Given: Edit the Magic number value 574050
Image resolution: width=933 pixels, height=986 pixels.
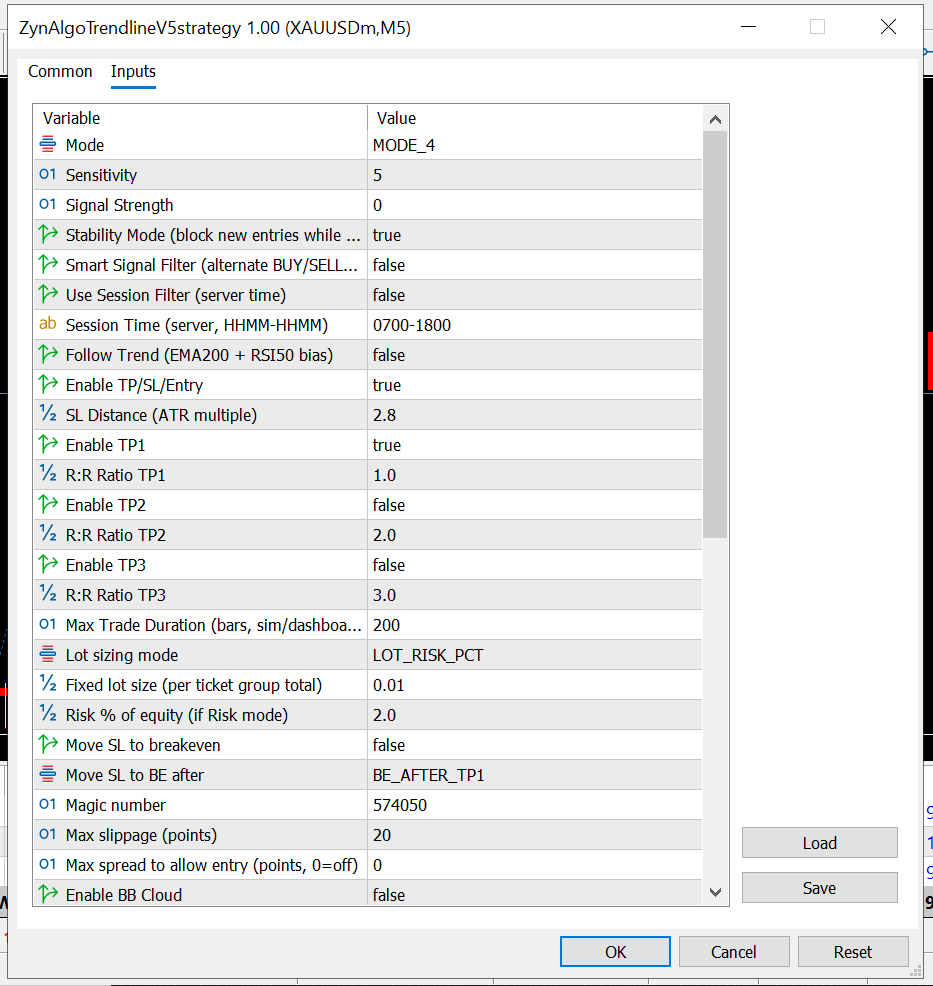Looking at the screenshot, I should pyautogui.click(x=534, y=805).
